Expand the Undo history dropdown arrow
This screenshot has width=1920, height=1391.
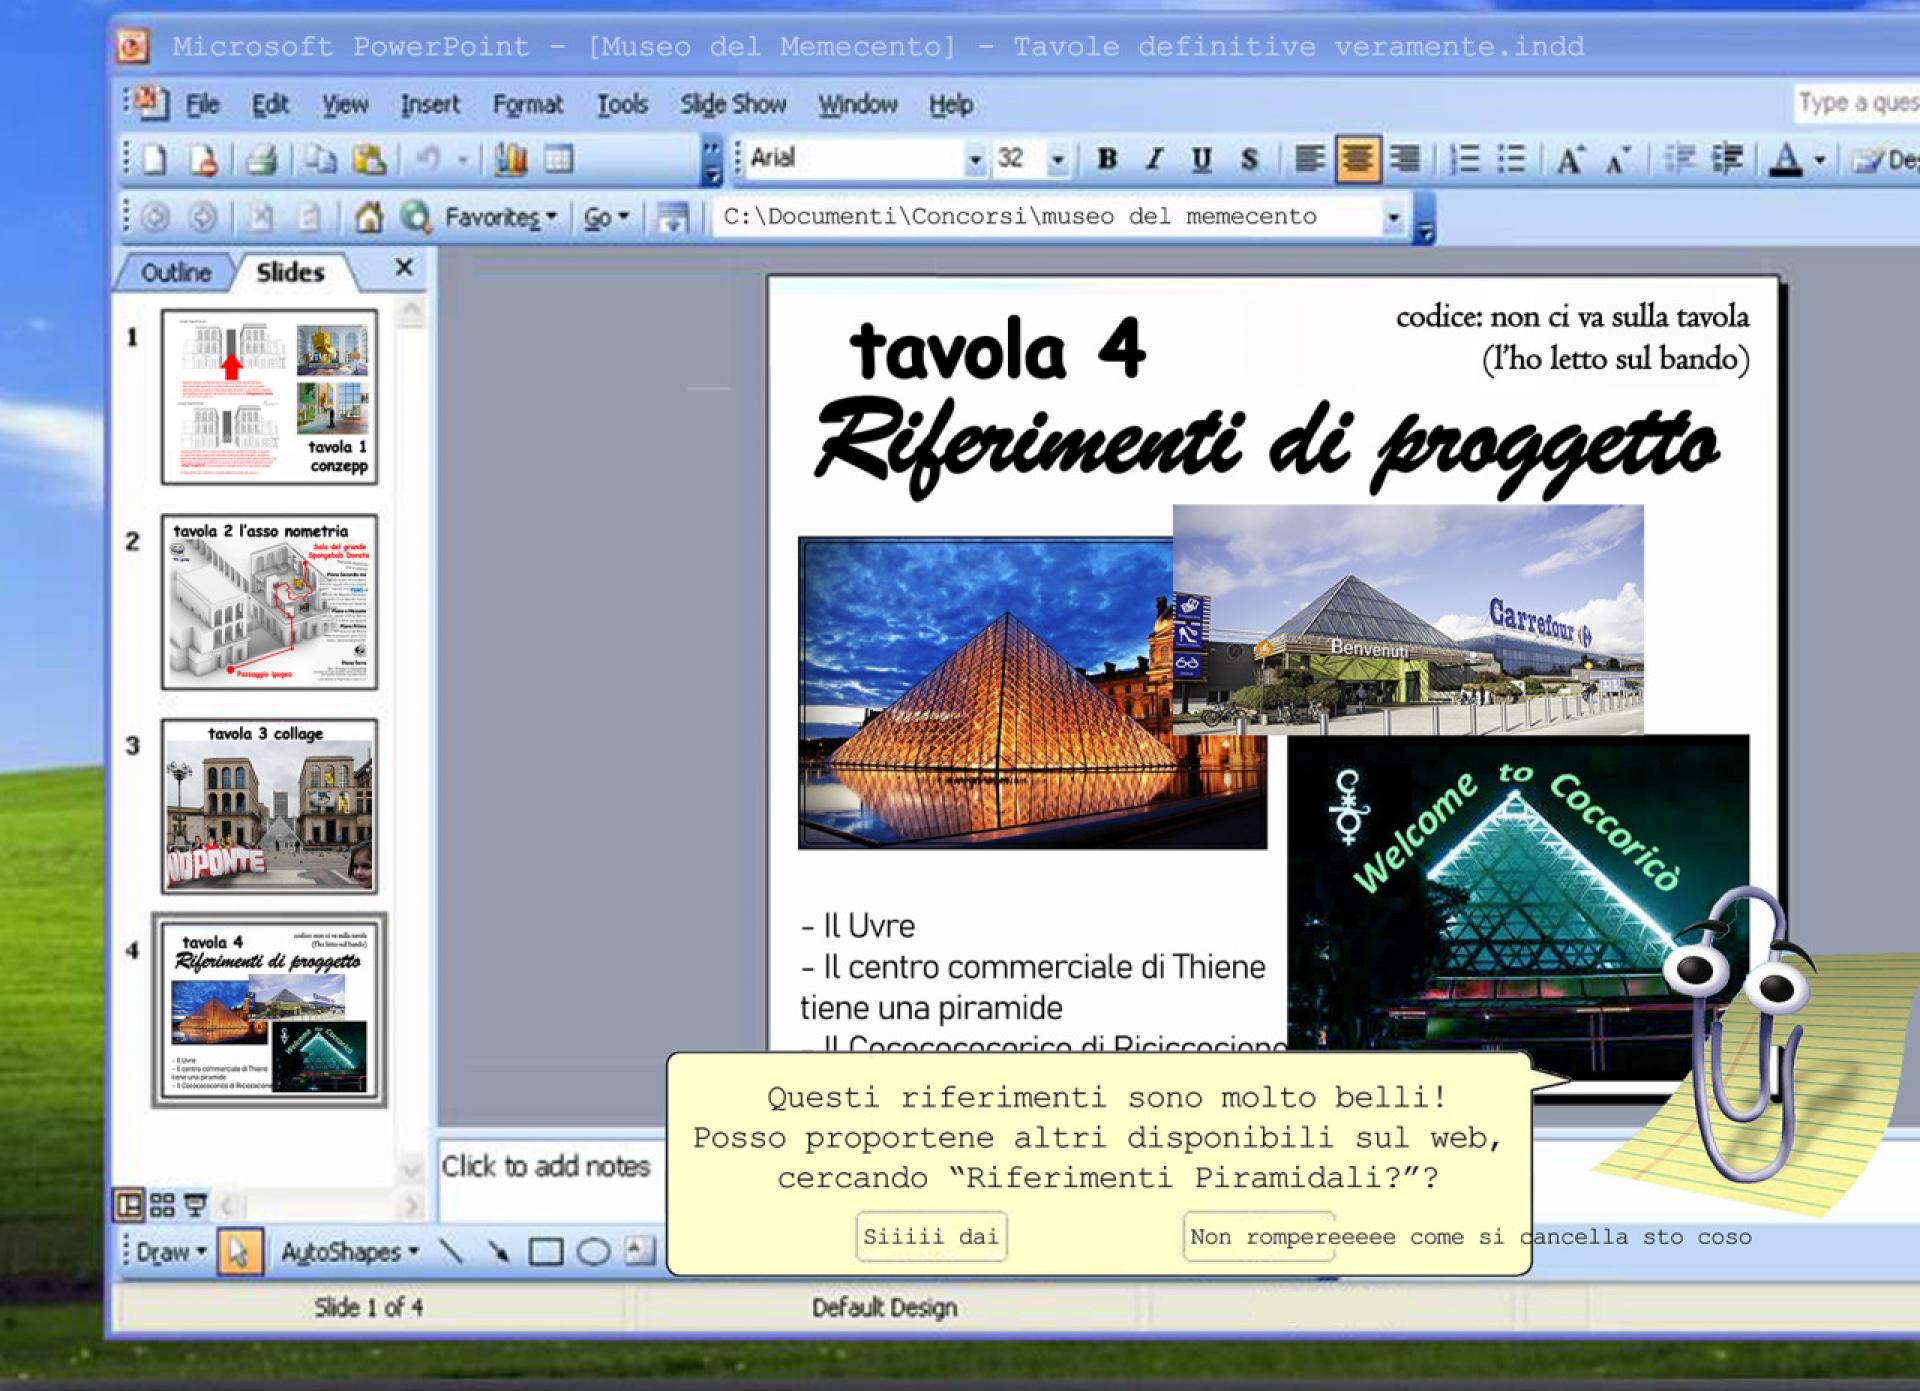tap(463, 160)
